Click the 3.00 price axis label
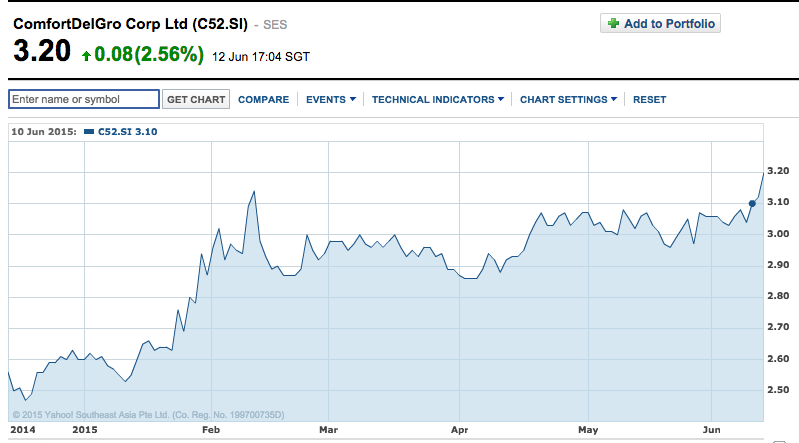Screen dimensions: 799x443 pyautogui.click(x=778, y=234)
